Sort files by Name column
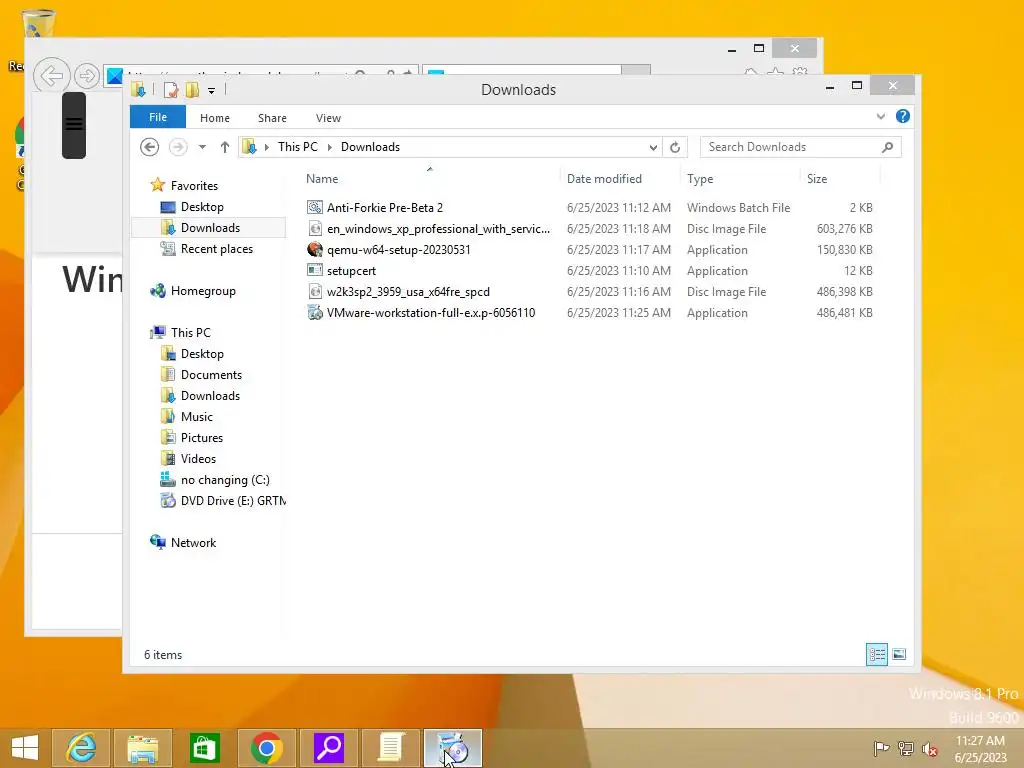This screenshot has height=768, width=1024. click(x=322, y=179)
